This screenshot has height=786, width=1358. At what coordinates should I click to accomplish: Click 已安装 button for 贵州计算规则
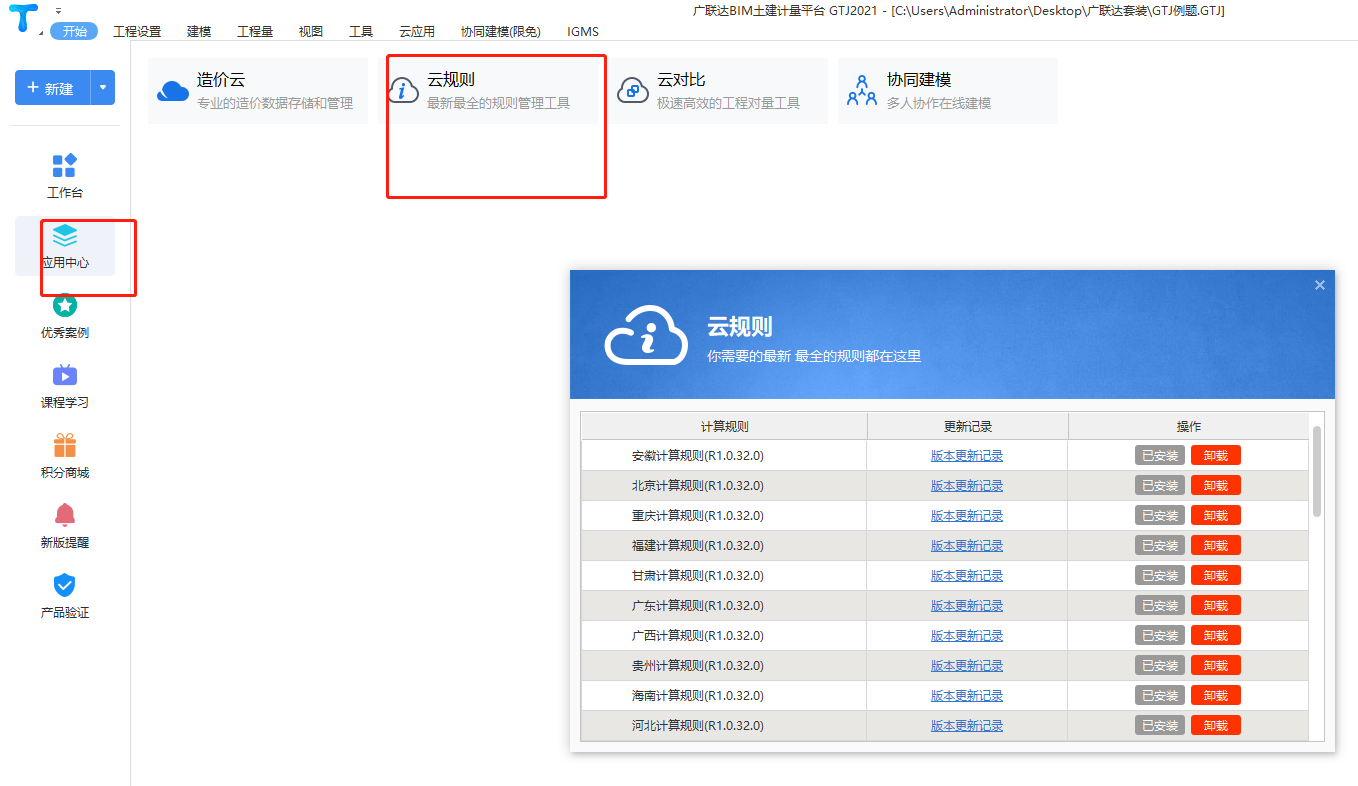[1160, 665]
